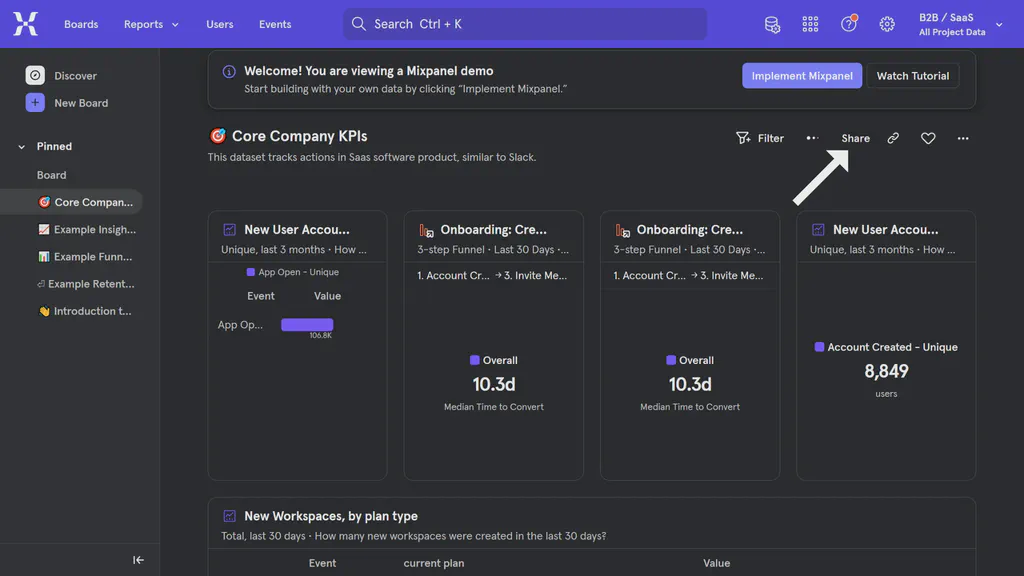Click the Watch Tutorial button
The width and height of the screenshot is (1024, 576).
click(912, 75)
